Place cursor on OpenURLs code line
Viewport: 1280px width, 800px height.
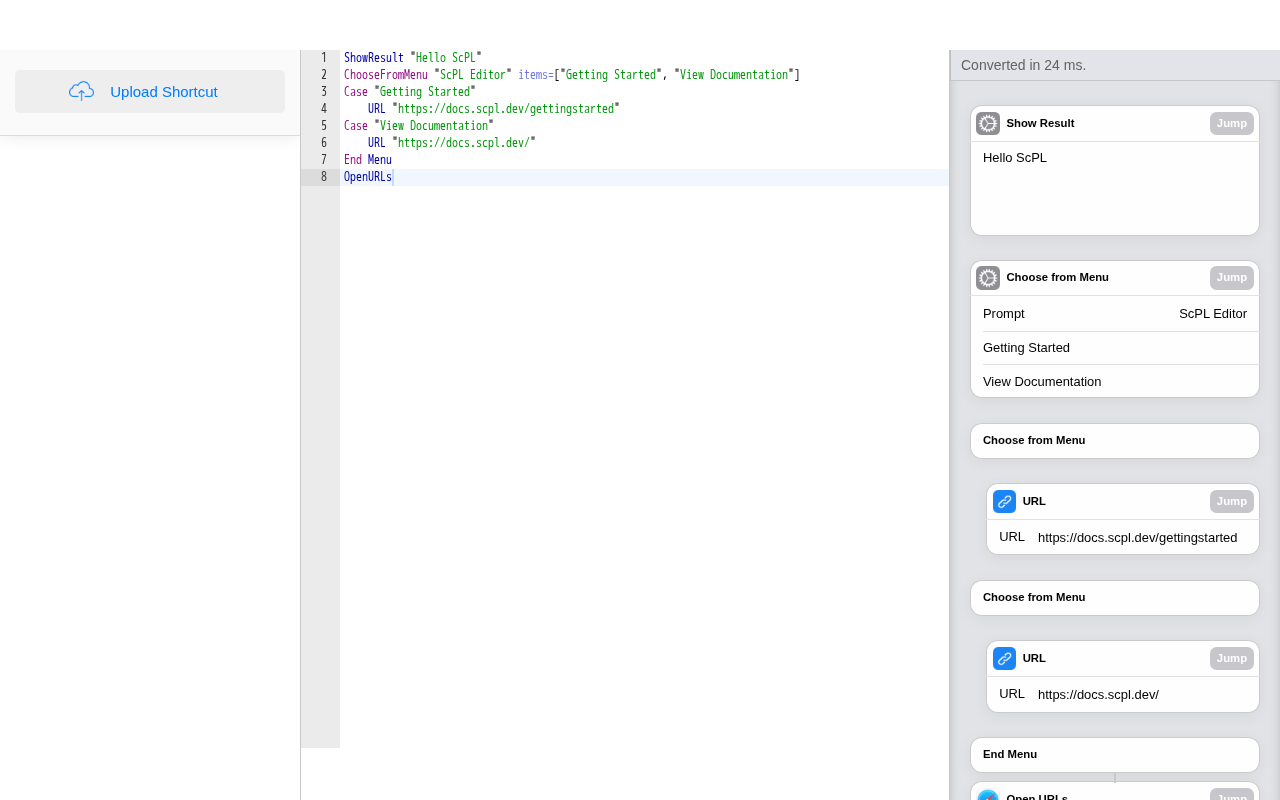pyautogui.click(x=368, y=177)
